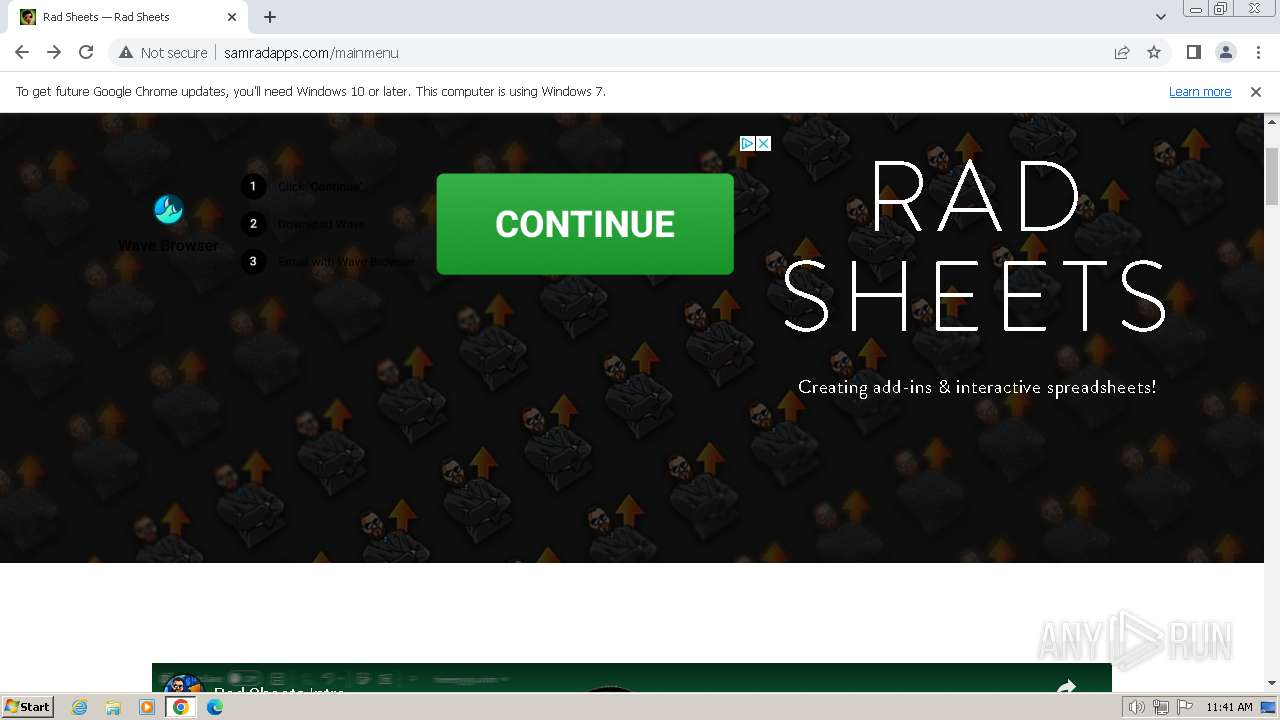
Task: Share this page using the share icon
Action: point(1122,52)
